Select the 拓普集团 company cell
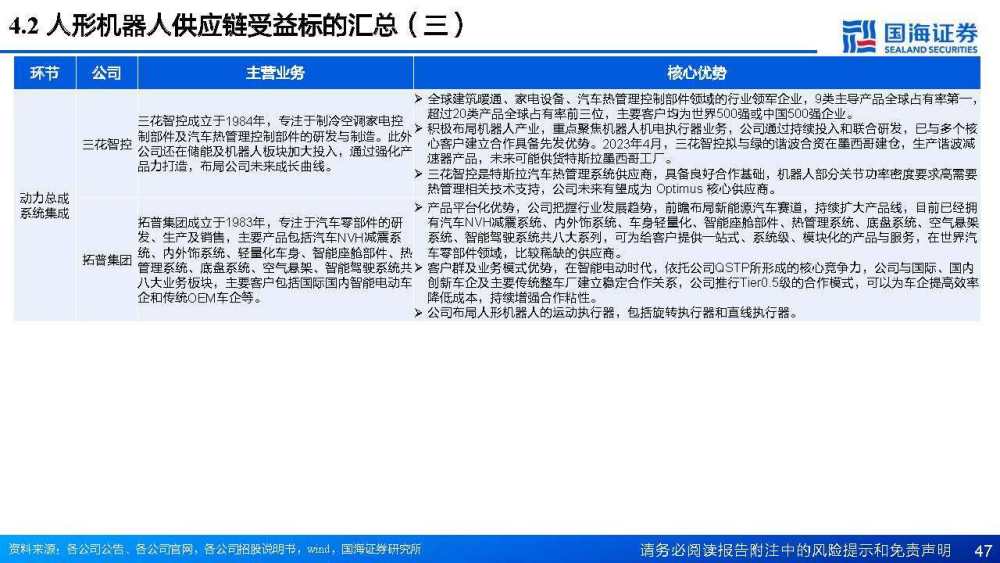Screen dimensions: 1000x563 107,260
